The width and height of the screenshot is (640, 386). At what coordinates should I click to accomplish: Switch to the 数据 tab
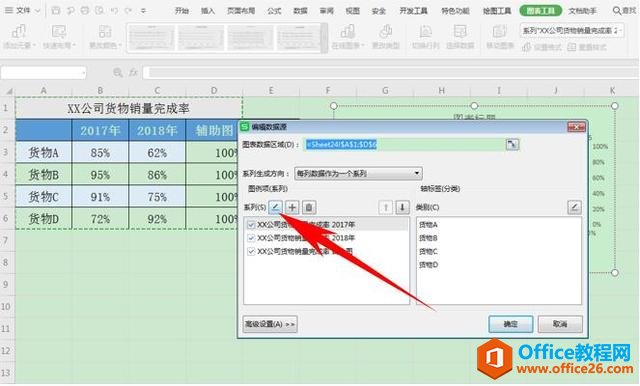[x=300, y=11]
